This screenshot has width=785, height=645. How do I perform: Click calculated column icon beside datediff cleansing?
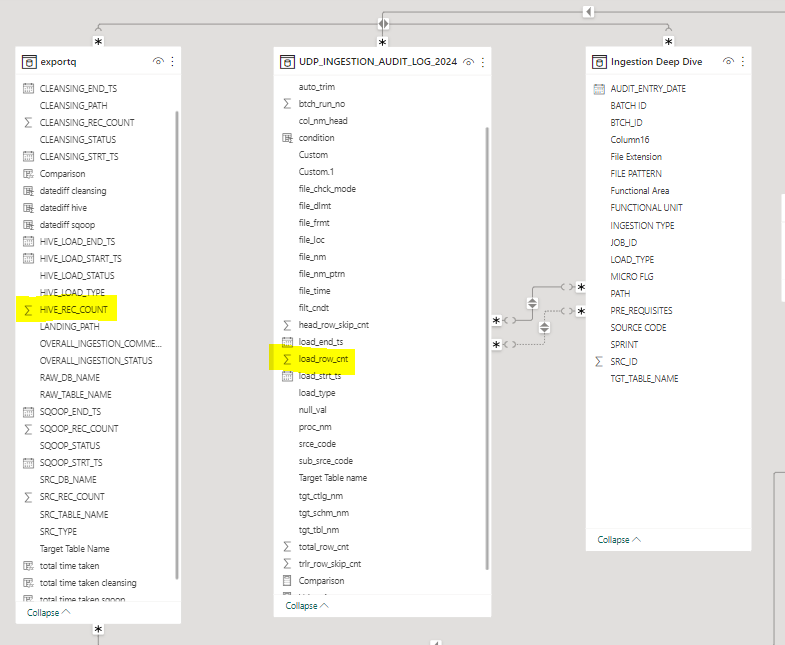click(x=29, y=191)
